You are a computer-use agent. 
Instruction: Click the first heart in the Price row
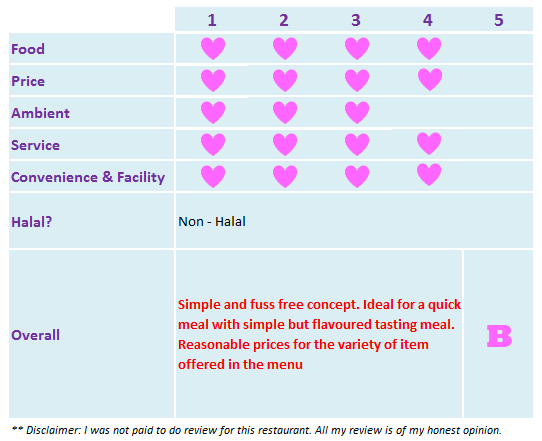pos(213,80)
